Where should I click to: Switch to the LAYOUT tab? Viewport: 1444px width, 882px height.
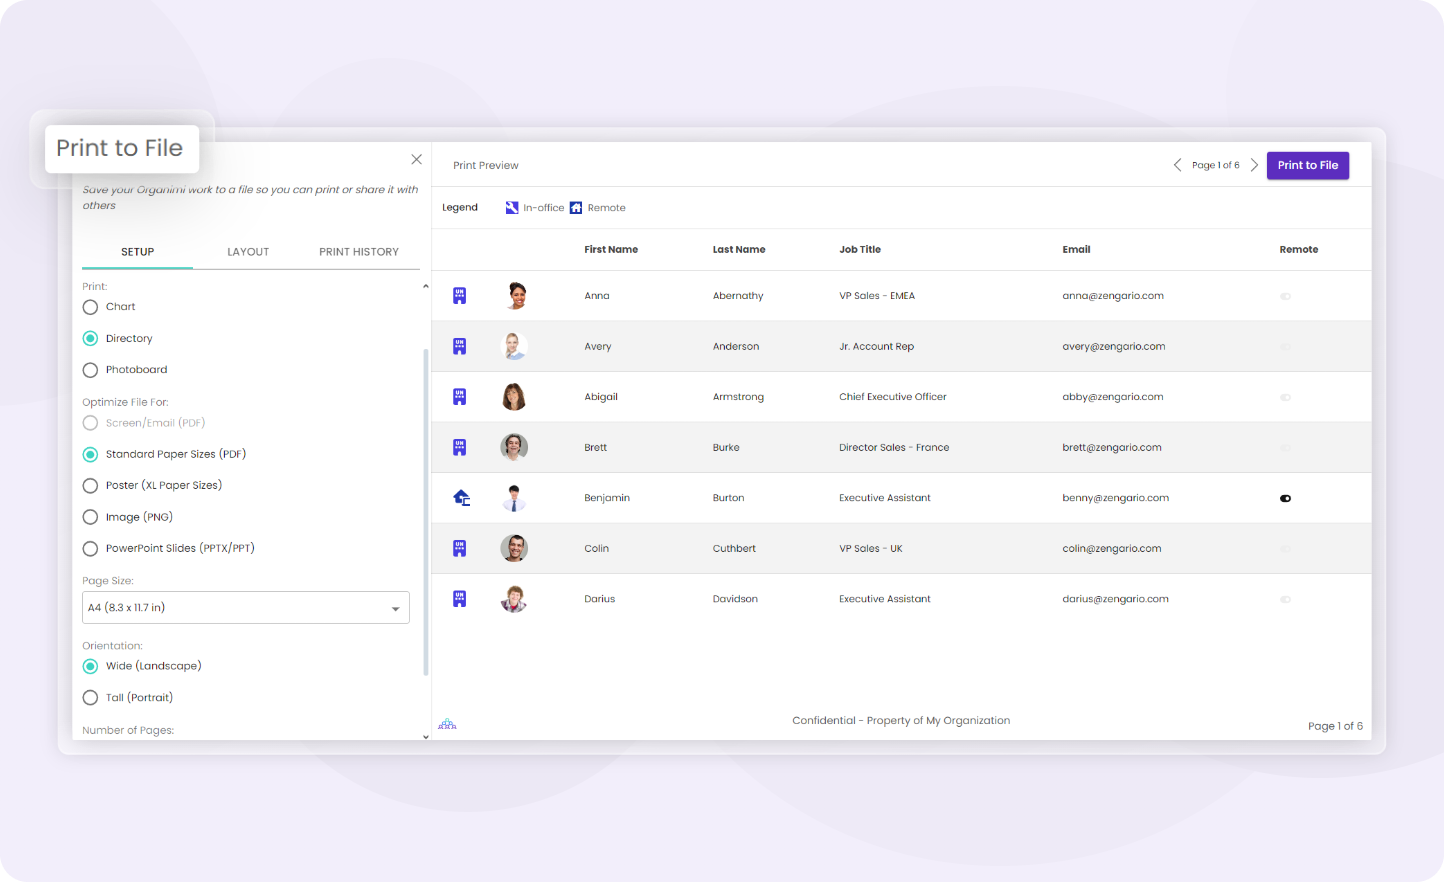coord(248,252)
